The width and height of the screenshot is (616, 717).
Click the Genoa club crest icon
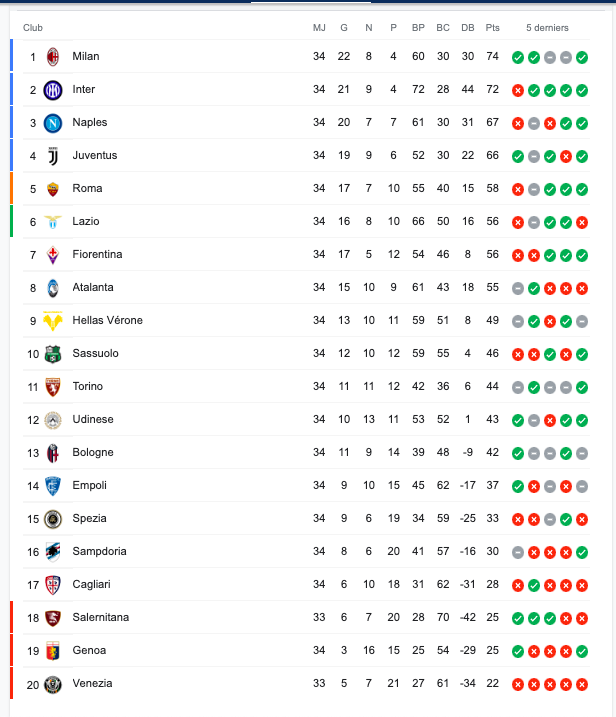pyautogui.click(x=53, y=651)
